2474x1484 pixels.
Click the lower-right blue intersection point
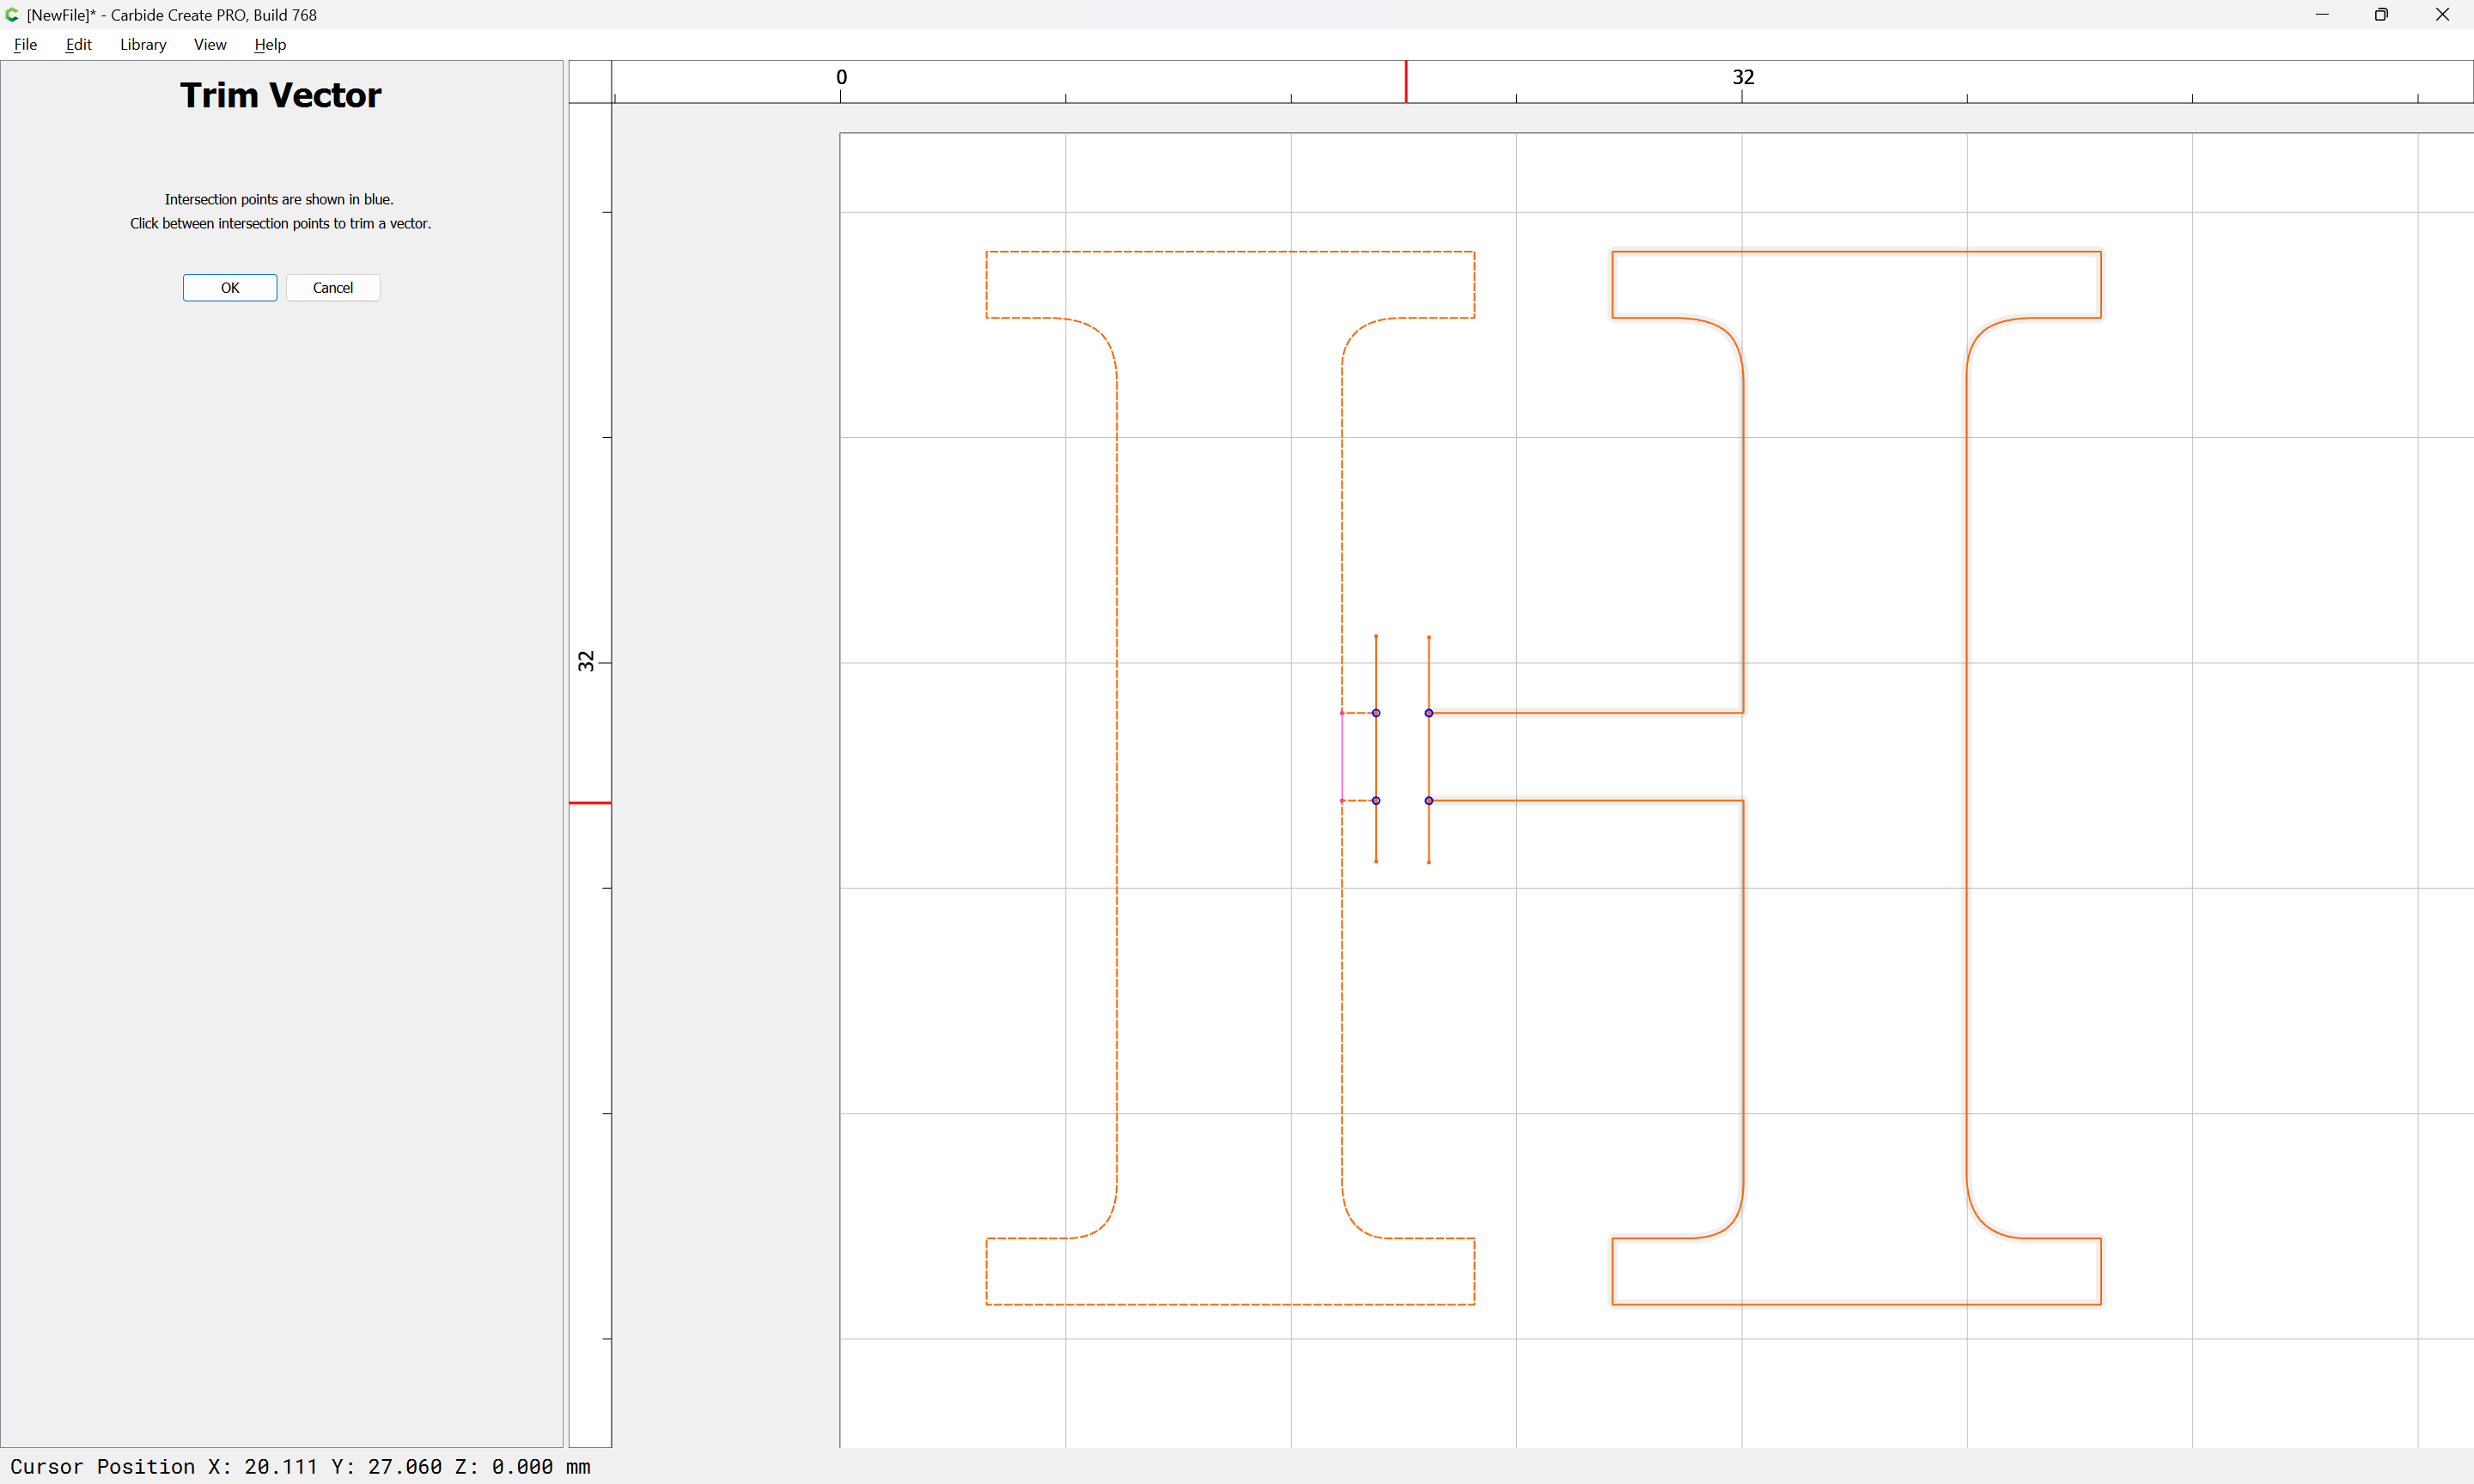point(1429,801)
